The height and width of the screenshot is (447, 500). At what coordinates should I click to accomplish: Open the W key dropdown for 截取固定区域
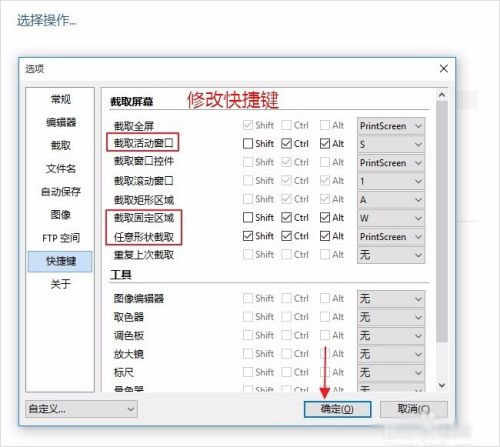click(x=391, y=218)
